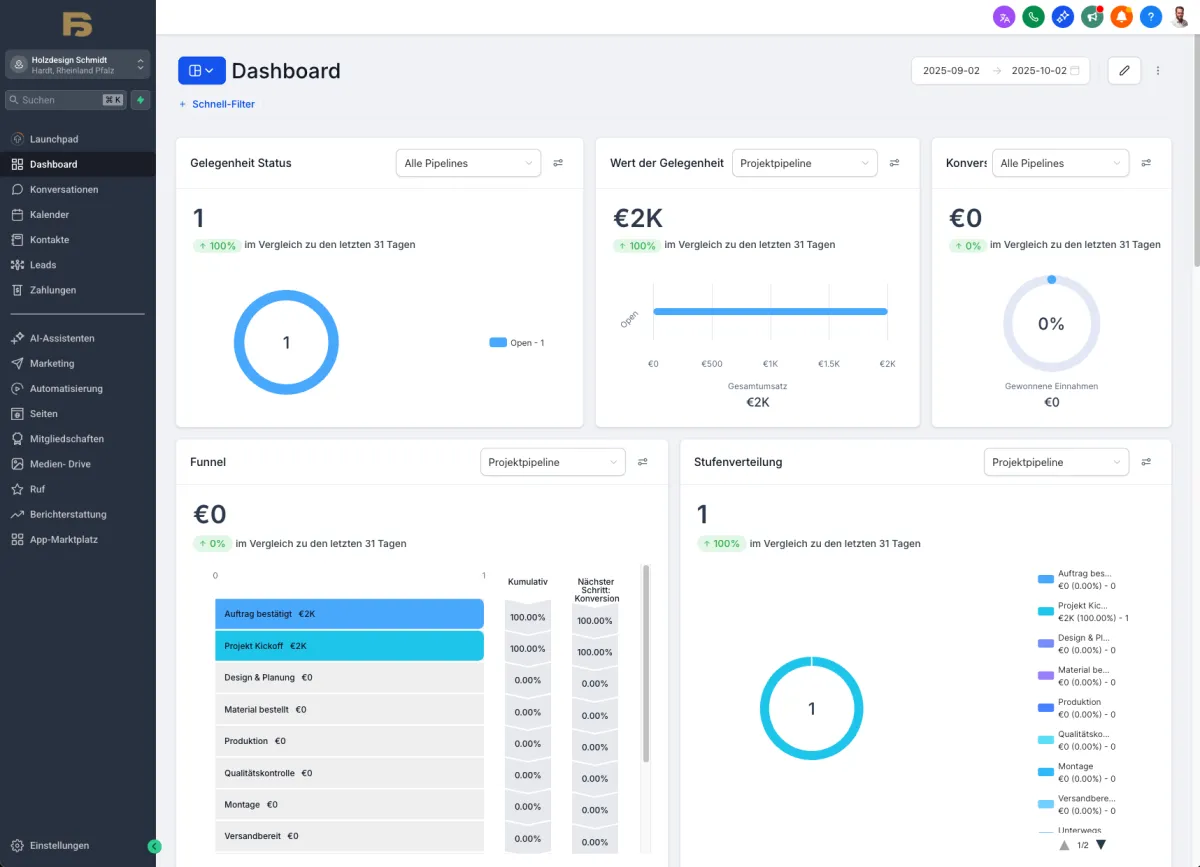Click the Material bestellt funnel row
This screenshot has height=867, width=1200.
349,709
